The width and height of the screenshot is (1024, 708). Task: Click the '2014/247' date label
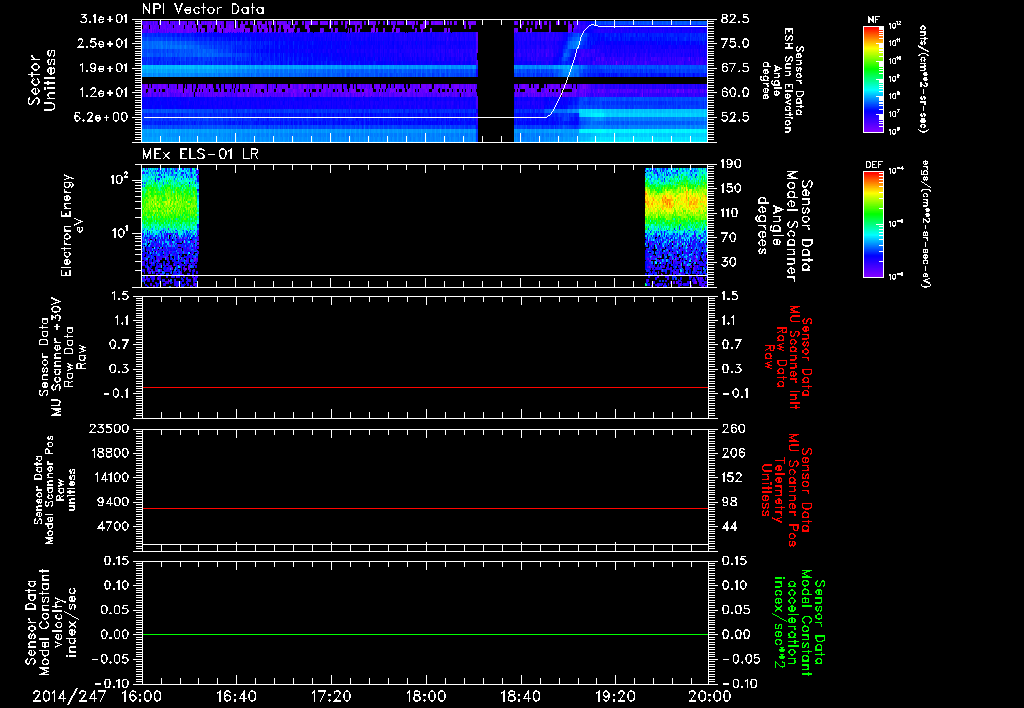(69, 696)
